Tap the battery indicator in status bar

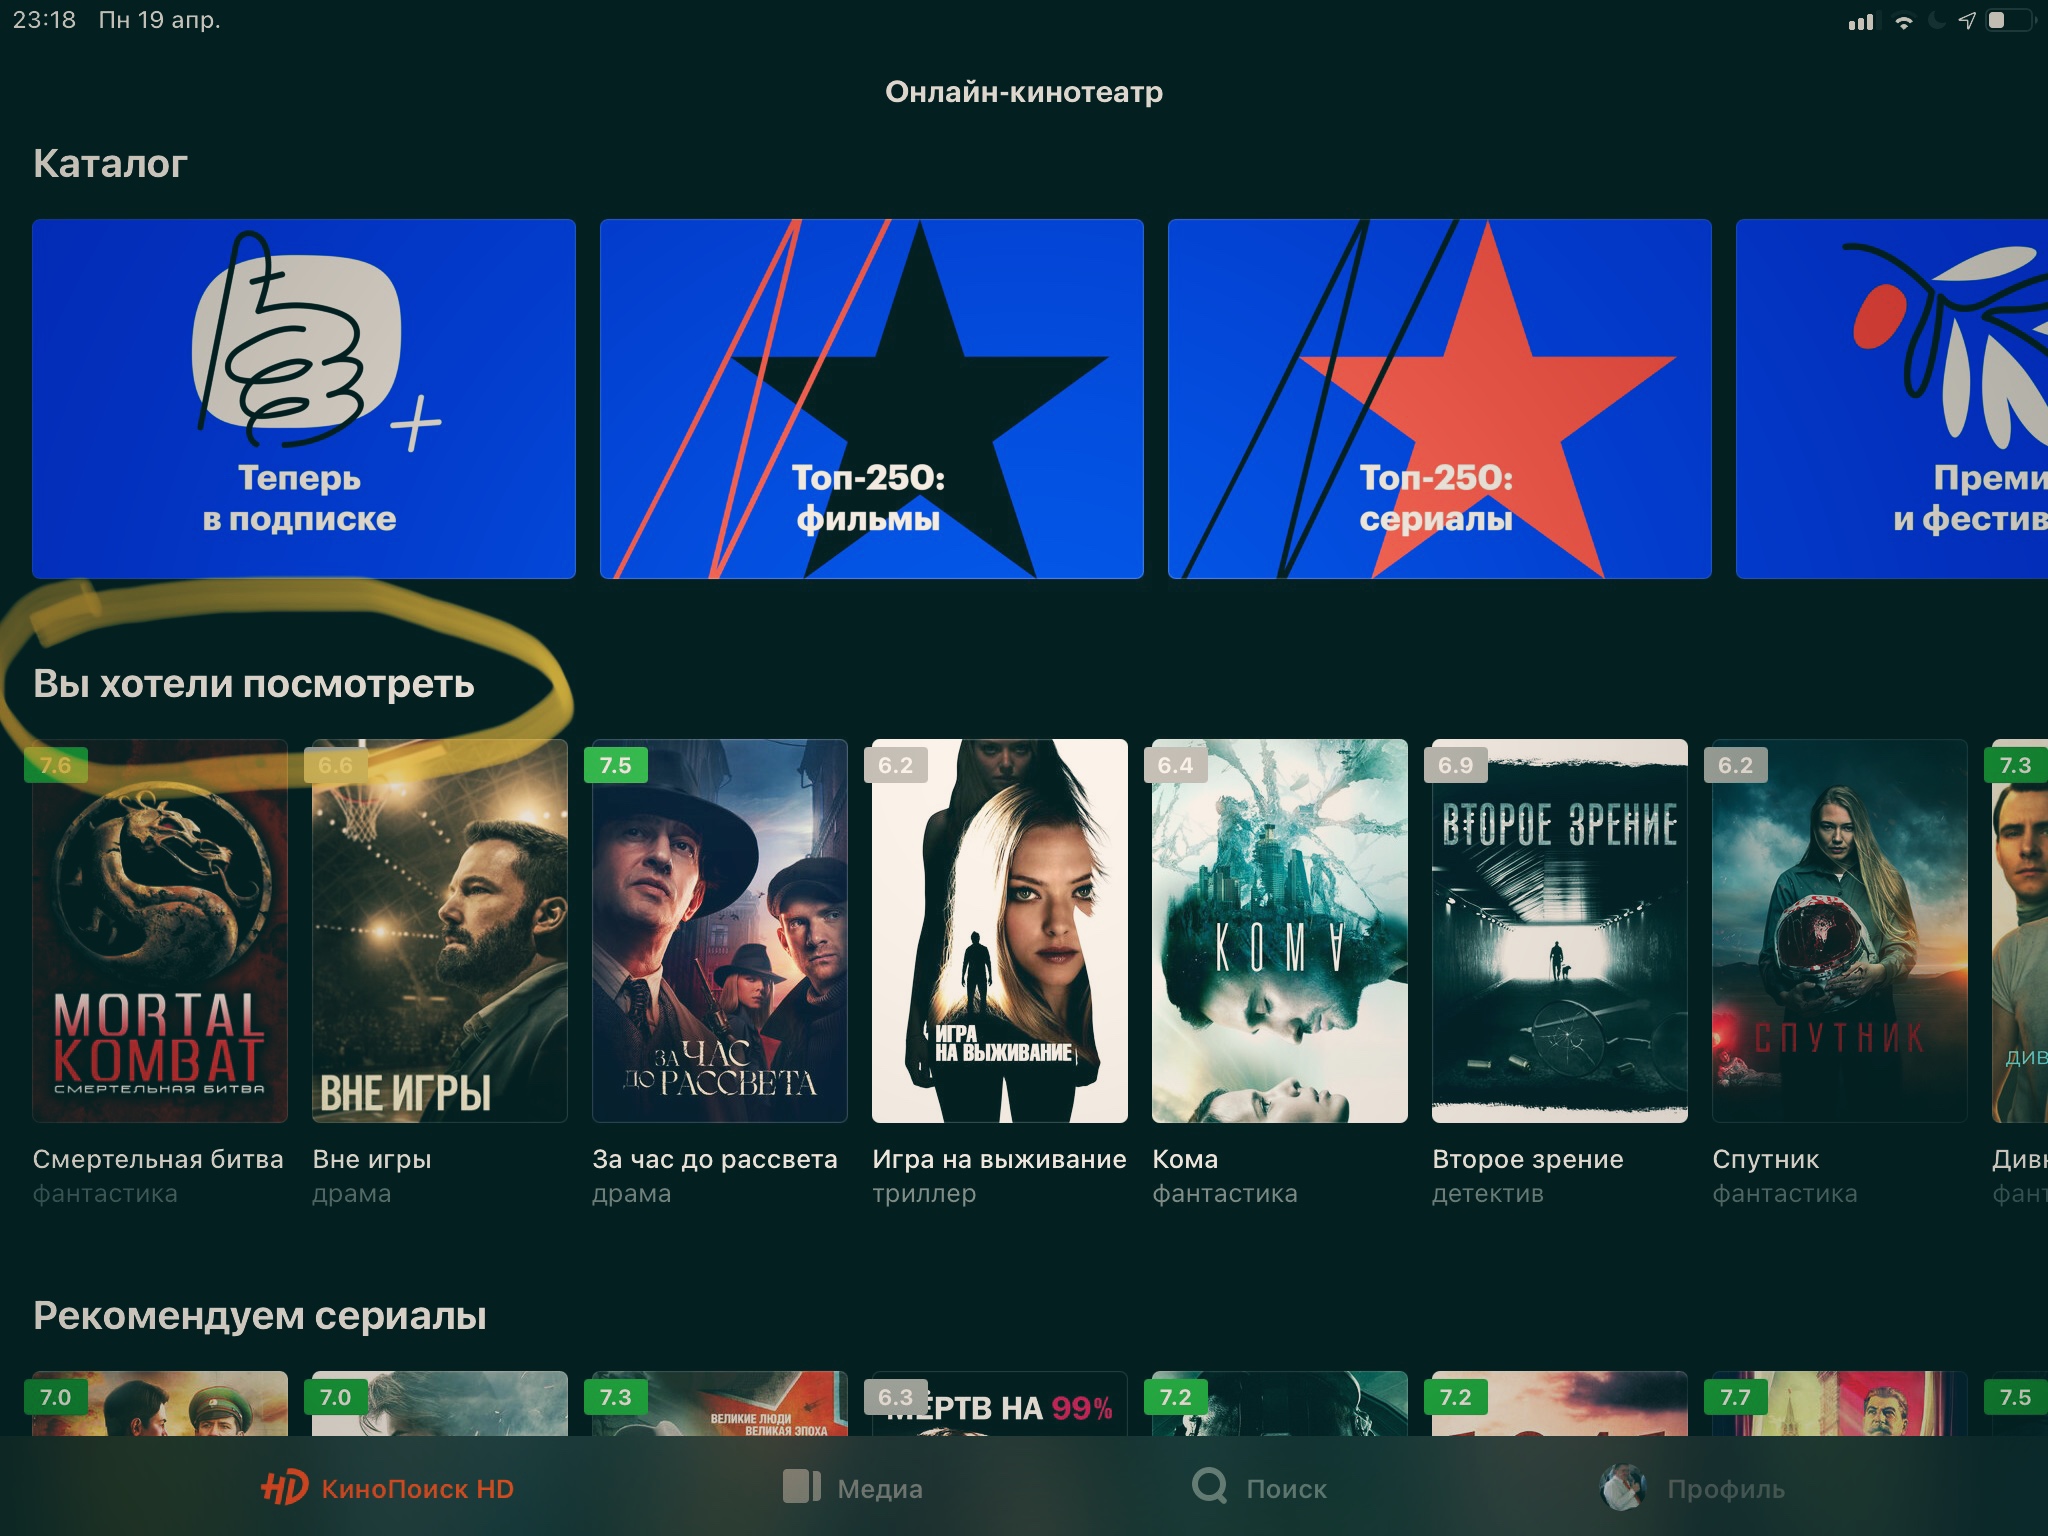(2009, 20)
